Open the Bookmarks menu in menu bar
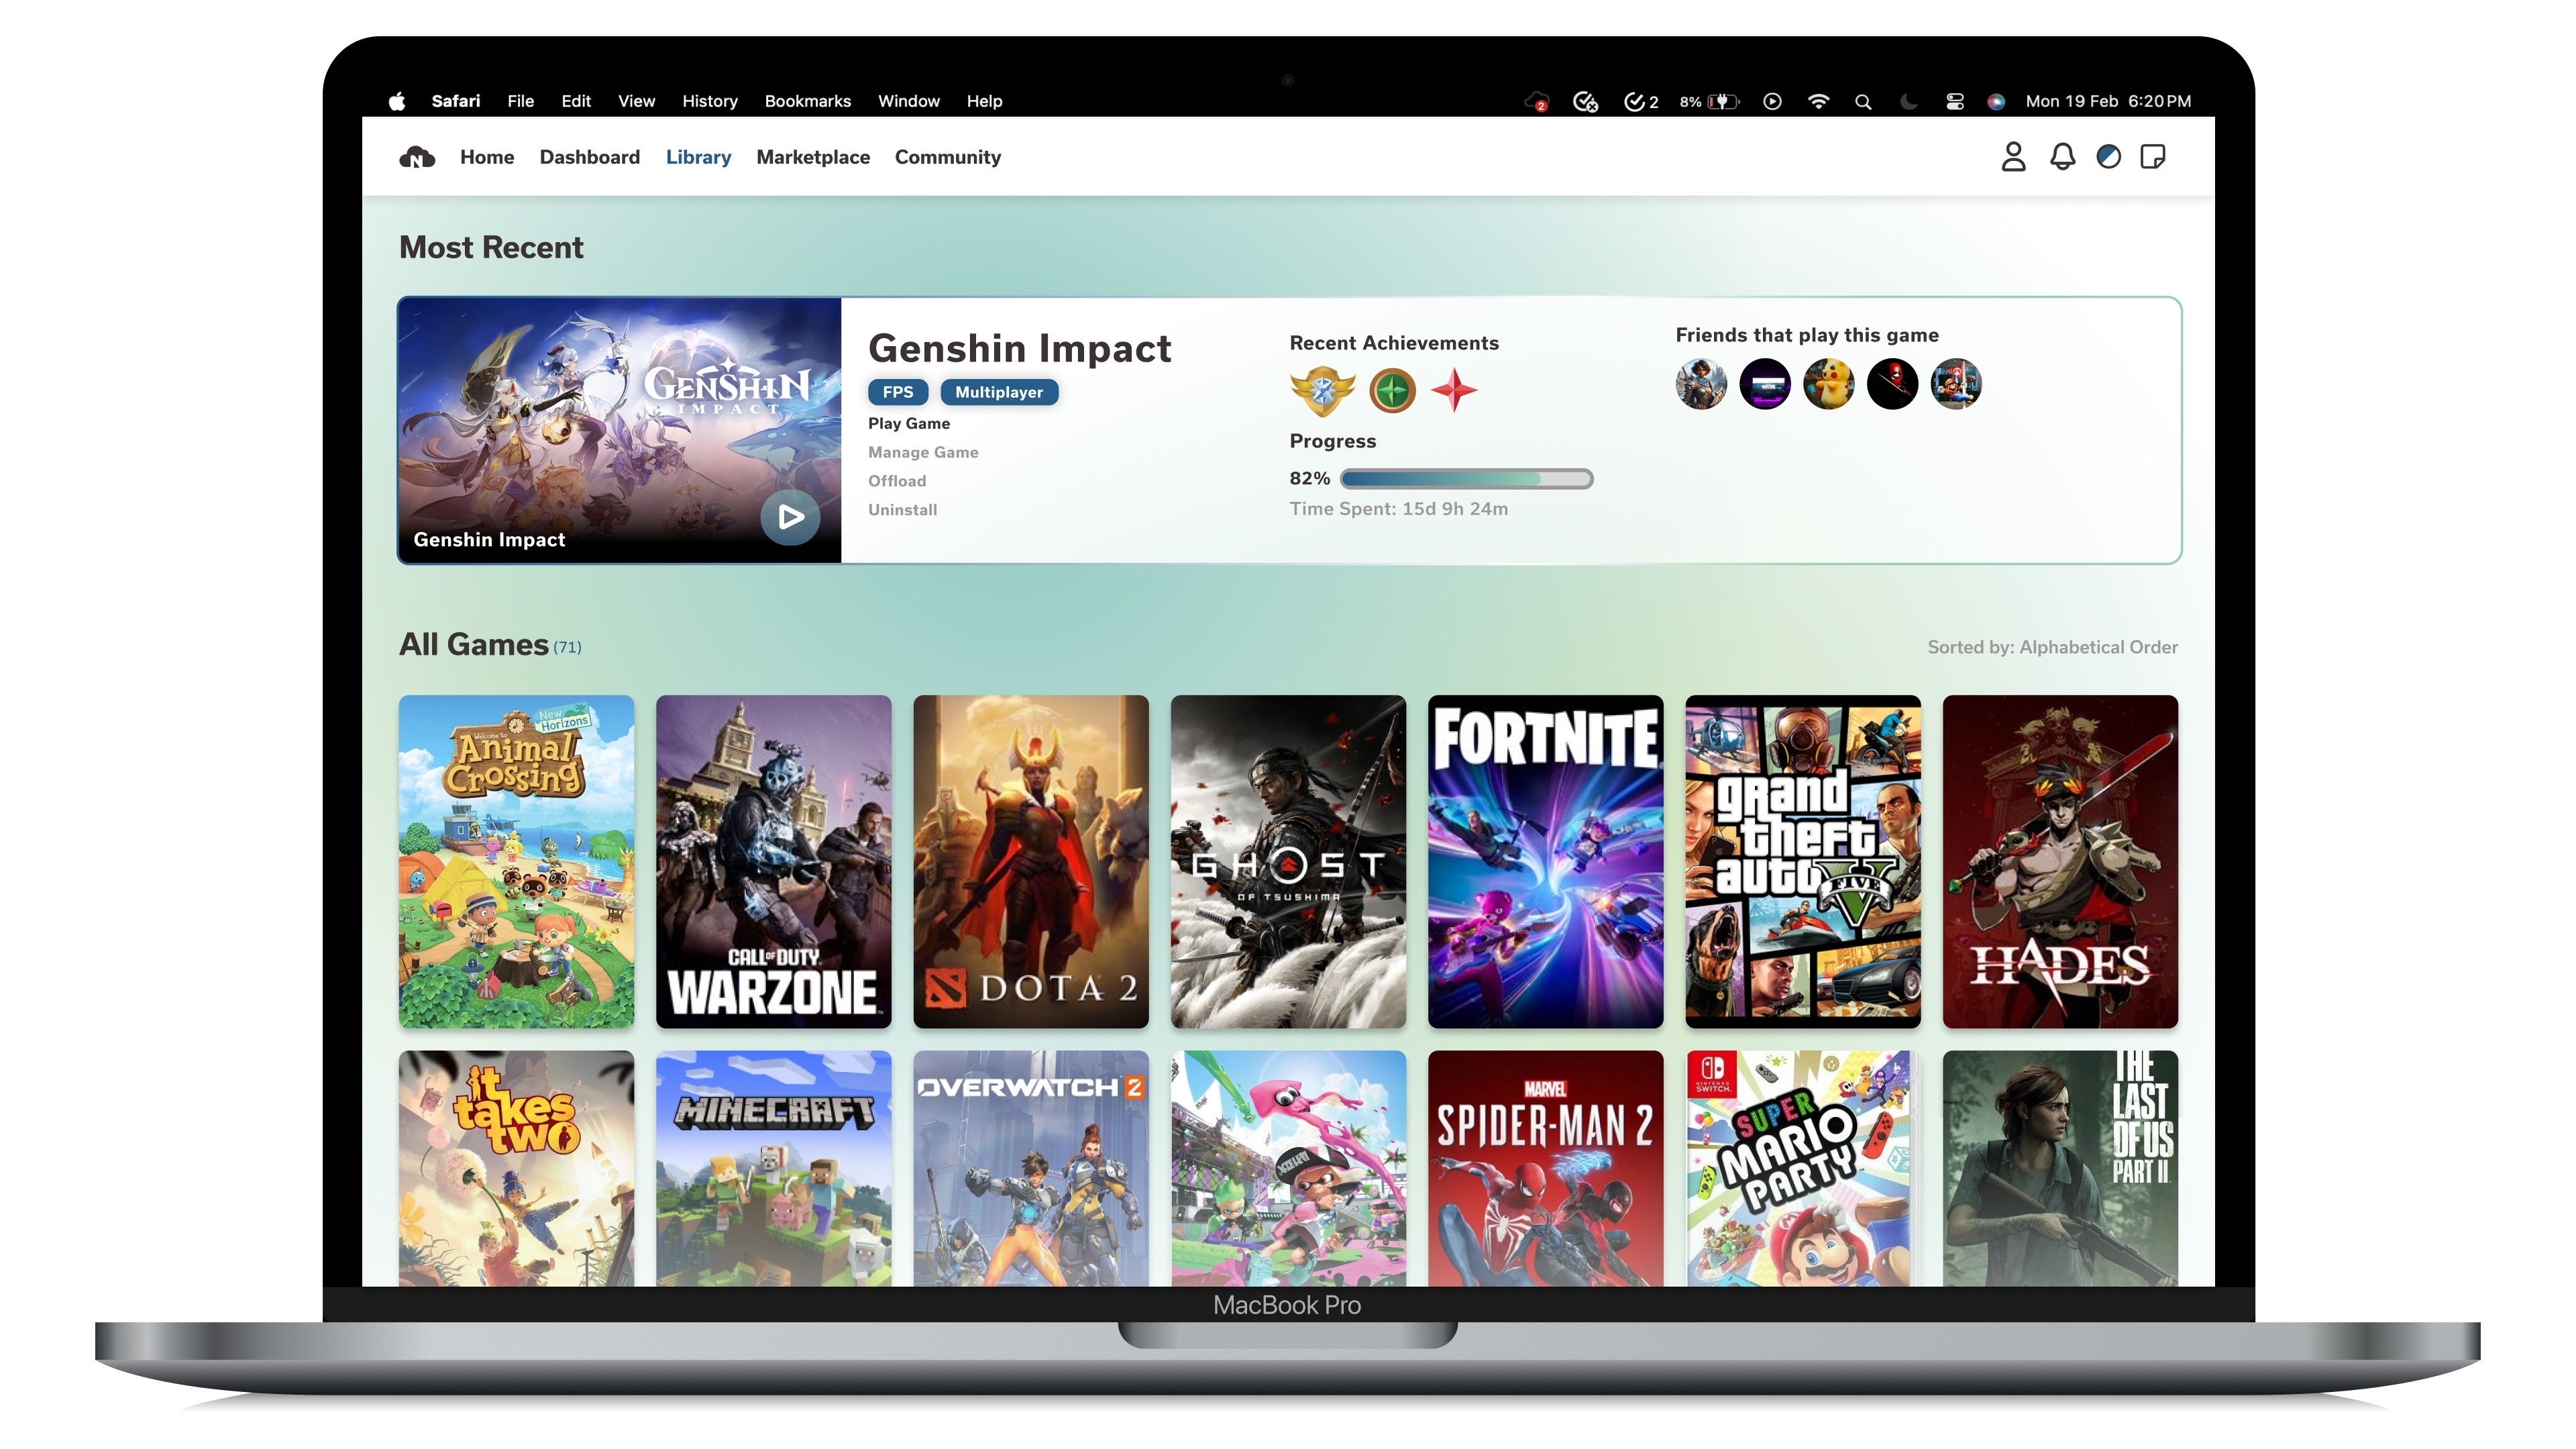 coord(807,101)
